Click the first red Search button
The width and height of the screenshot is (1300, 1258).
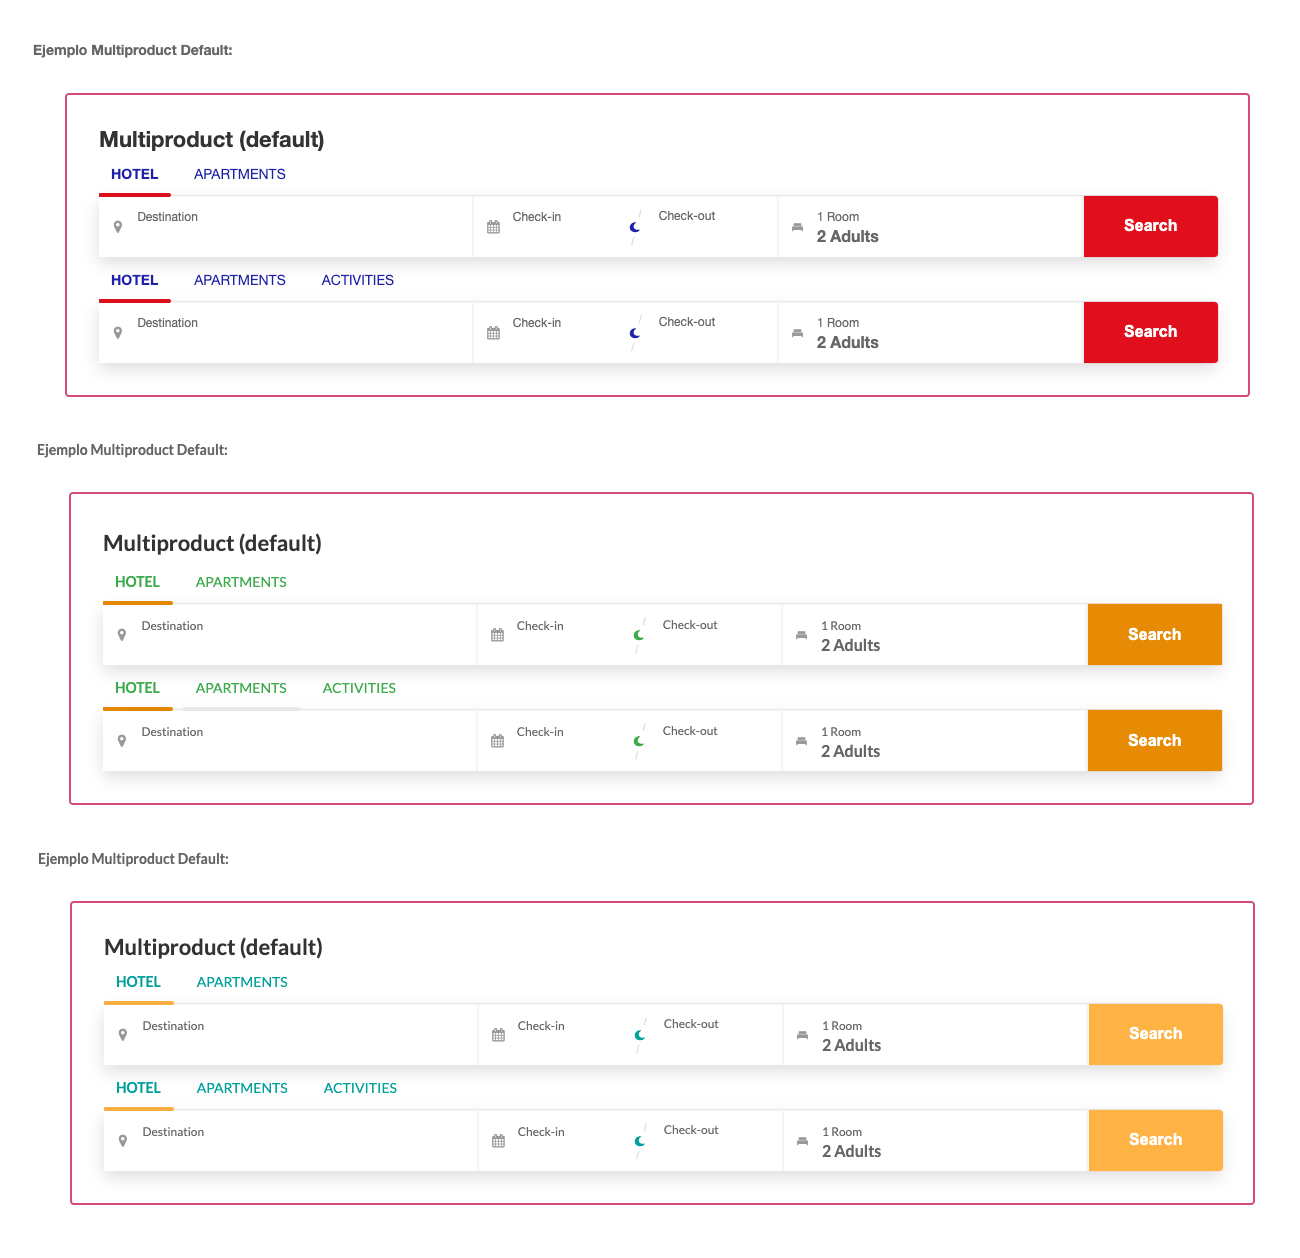[x=1151, y=226]
